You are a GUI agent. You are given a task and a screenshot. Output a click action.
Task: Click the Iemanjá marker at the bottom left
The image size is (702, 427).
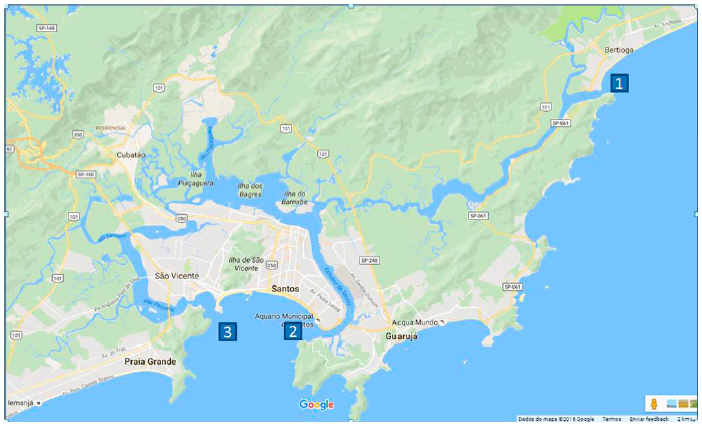pos(24,403)
